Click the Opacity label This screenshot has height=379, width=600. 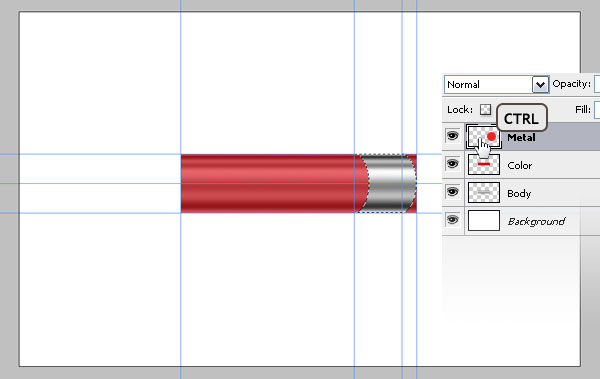point(571,84)
